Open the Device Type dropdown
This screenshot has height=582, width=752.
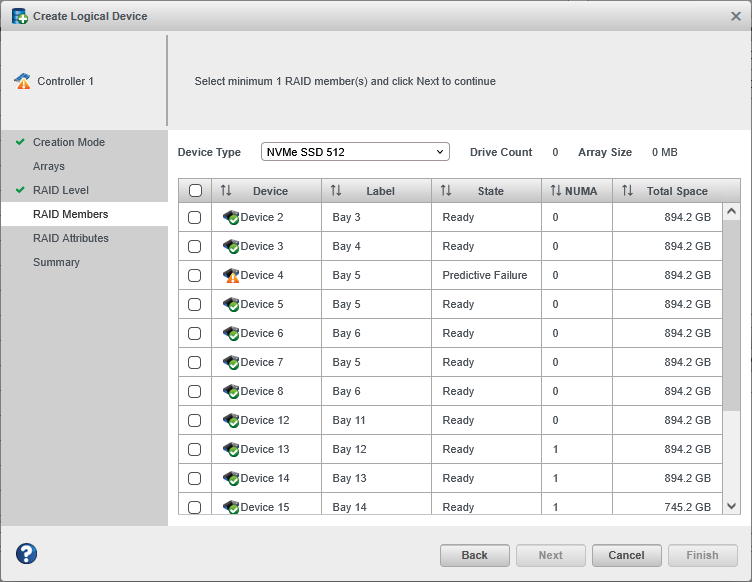tap(355, 152)
